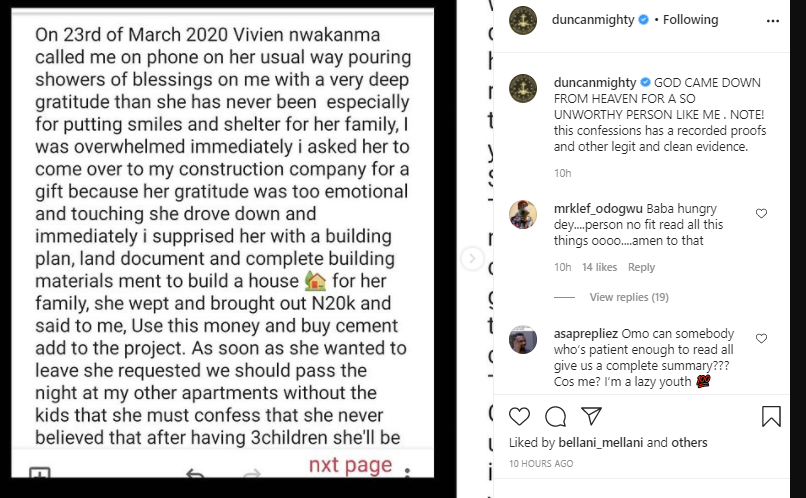The height and width of the screenshot is (498, 806).
Task: Click the post screenshot image
Action: point(224,240)
